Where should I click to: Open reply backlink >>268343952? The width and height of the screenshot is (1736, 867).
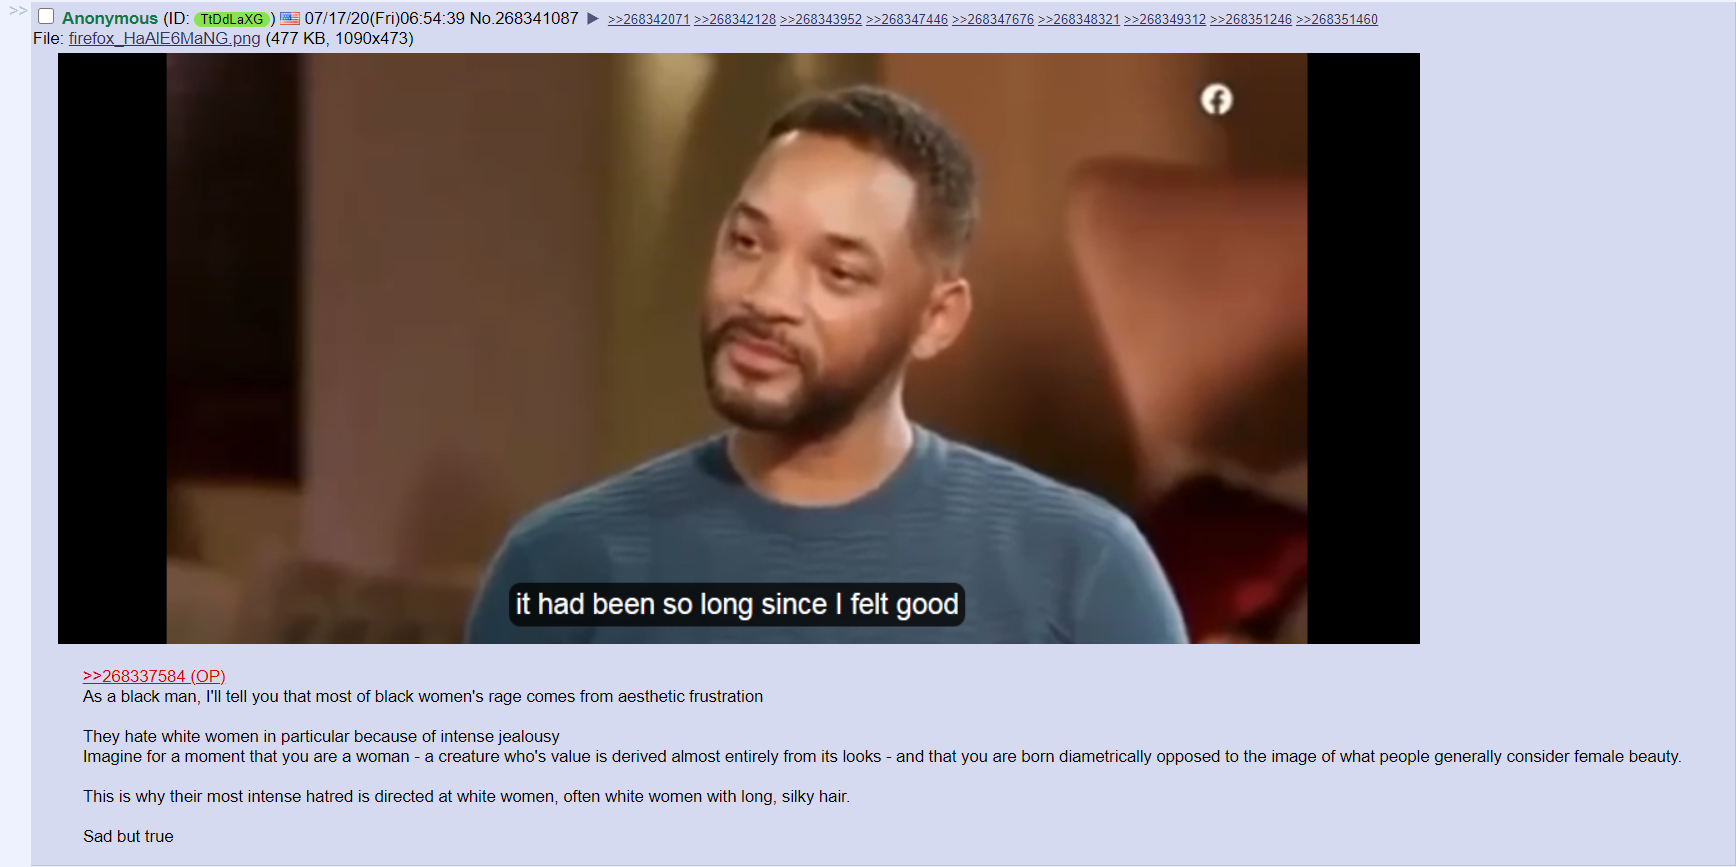tap(821, 19)
